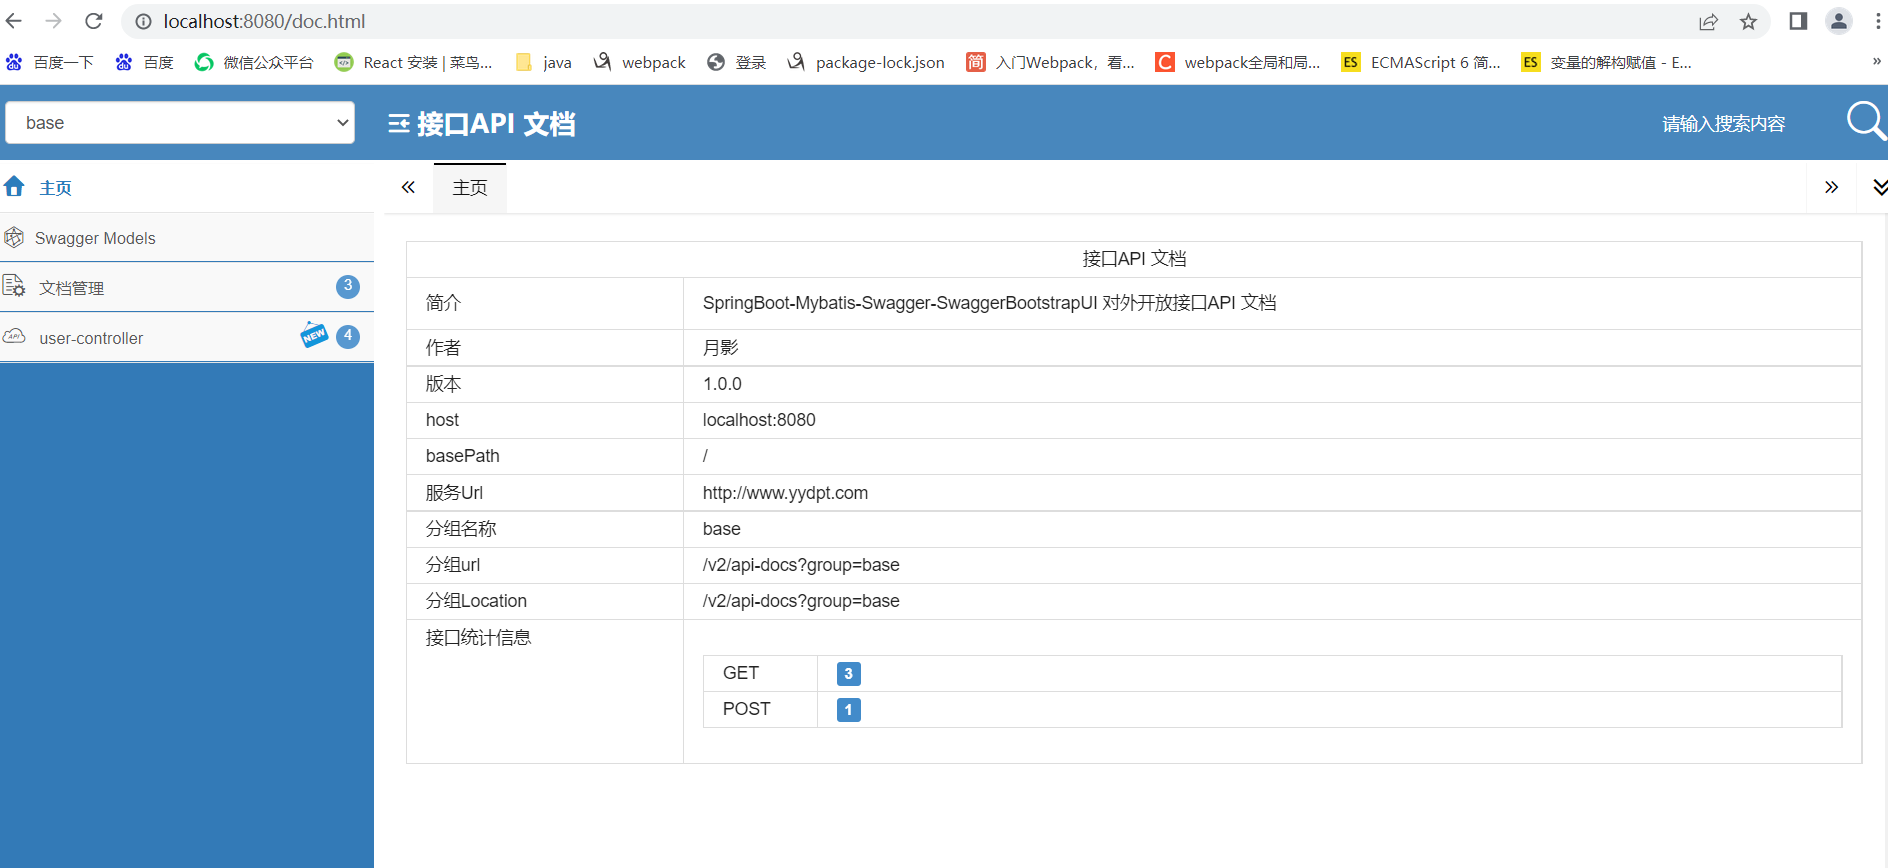Click the user-controller count badge 4

pyautogui.click(x=348, y=336)
